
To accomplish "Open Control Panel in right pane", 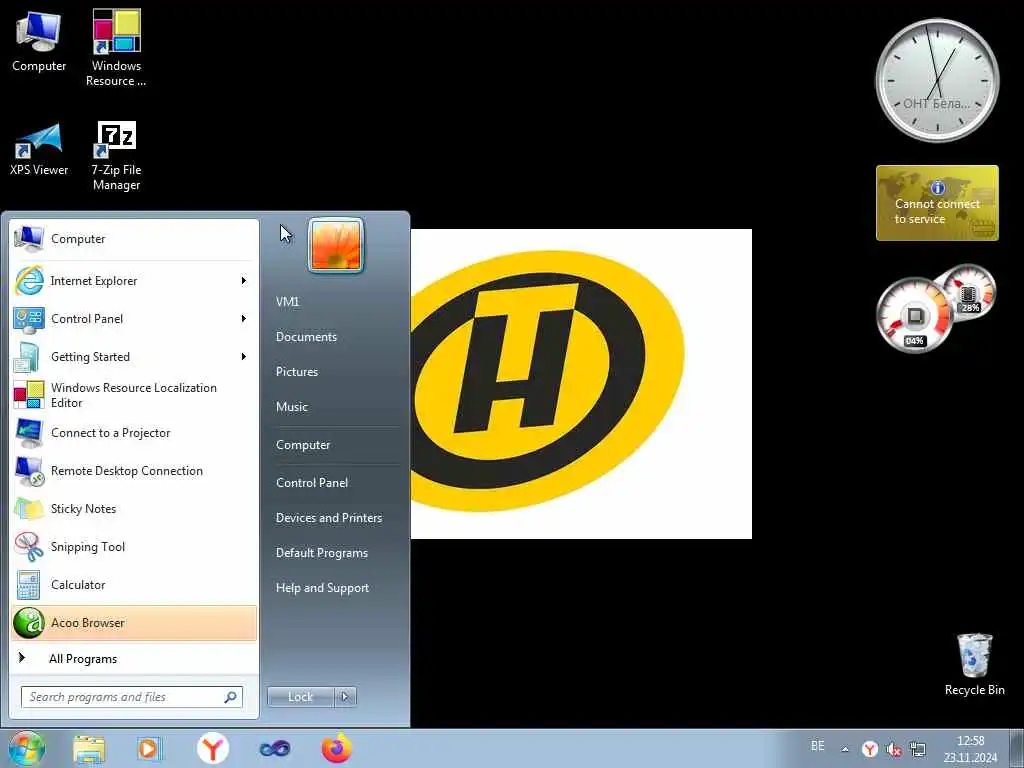I will coord(312,483).
